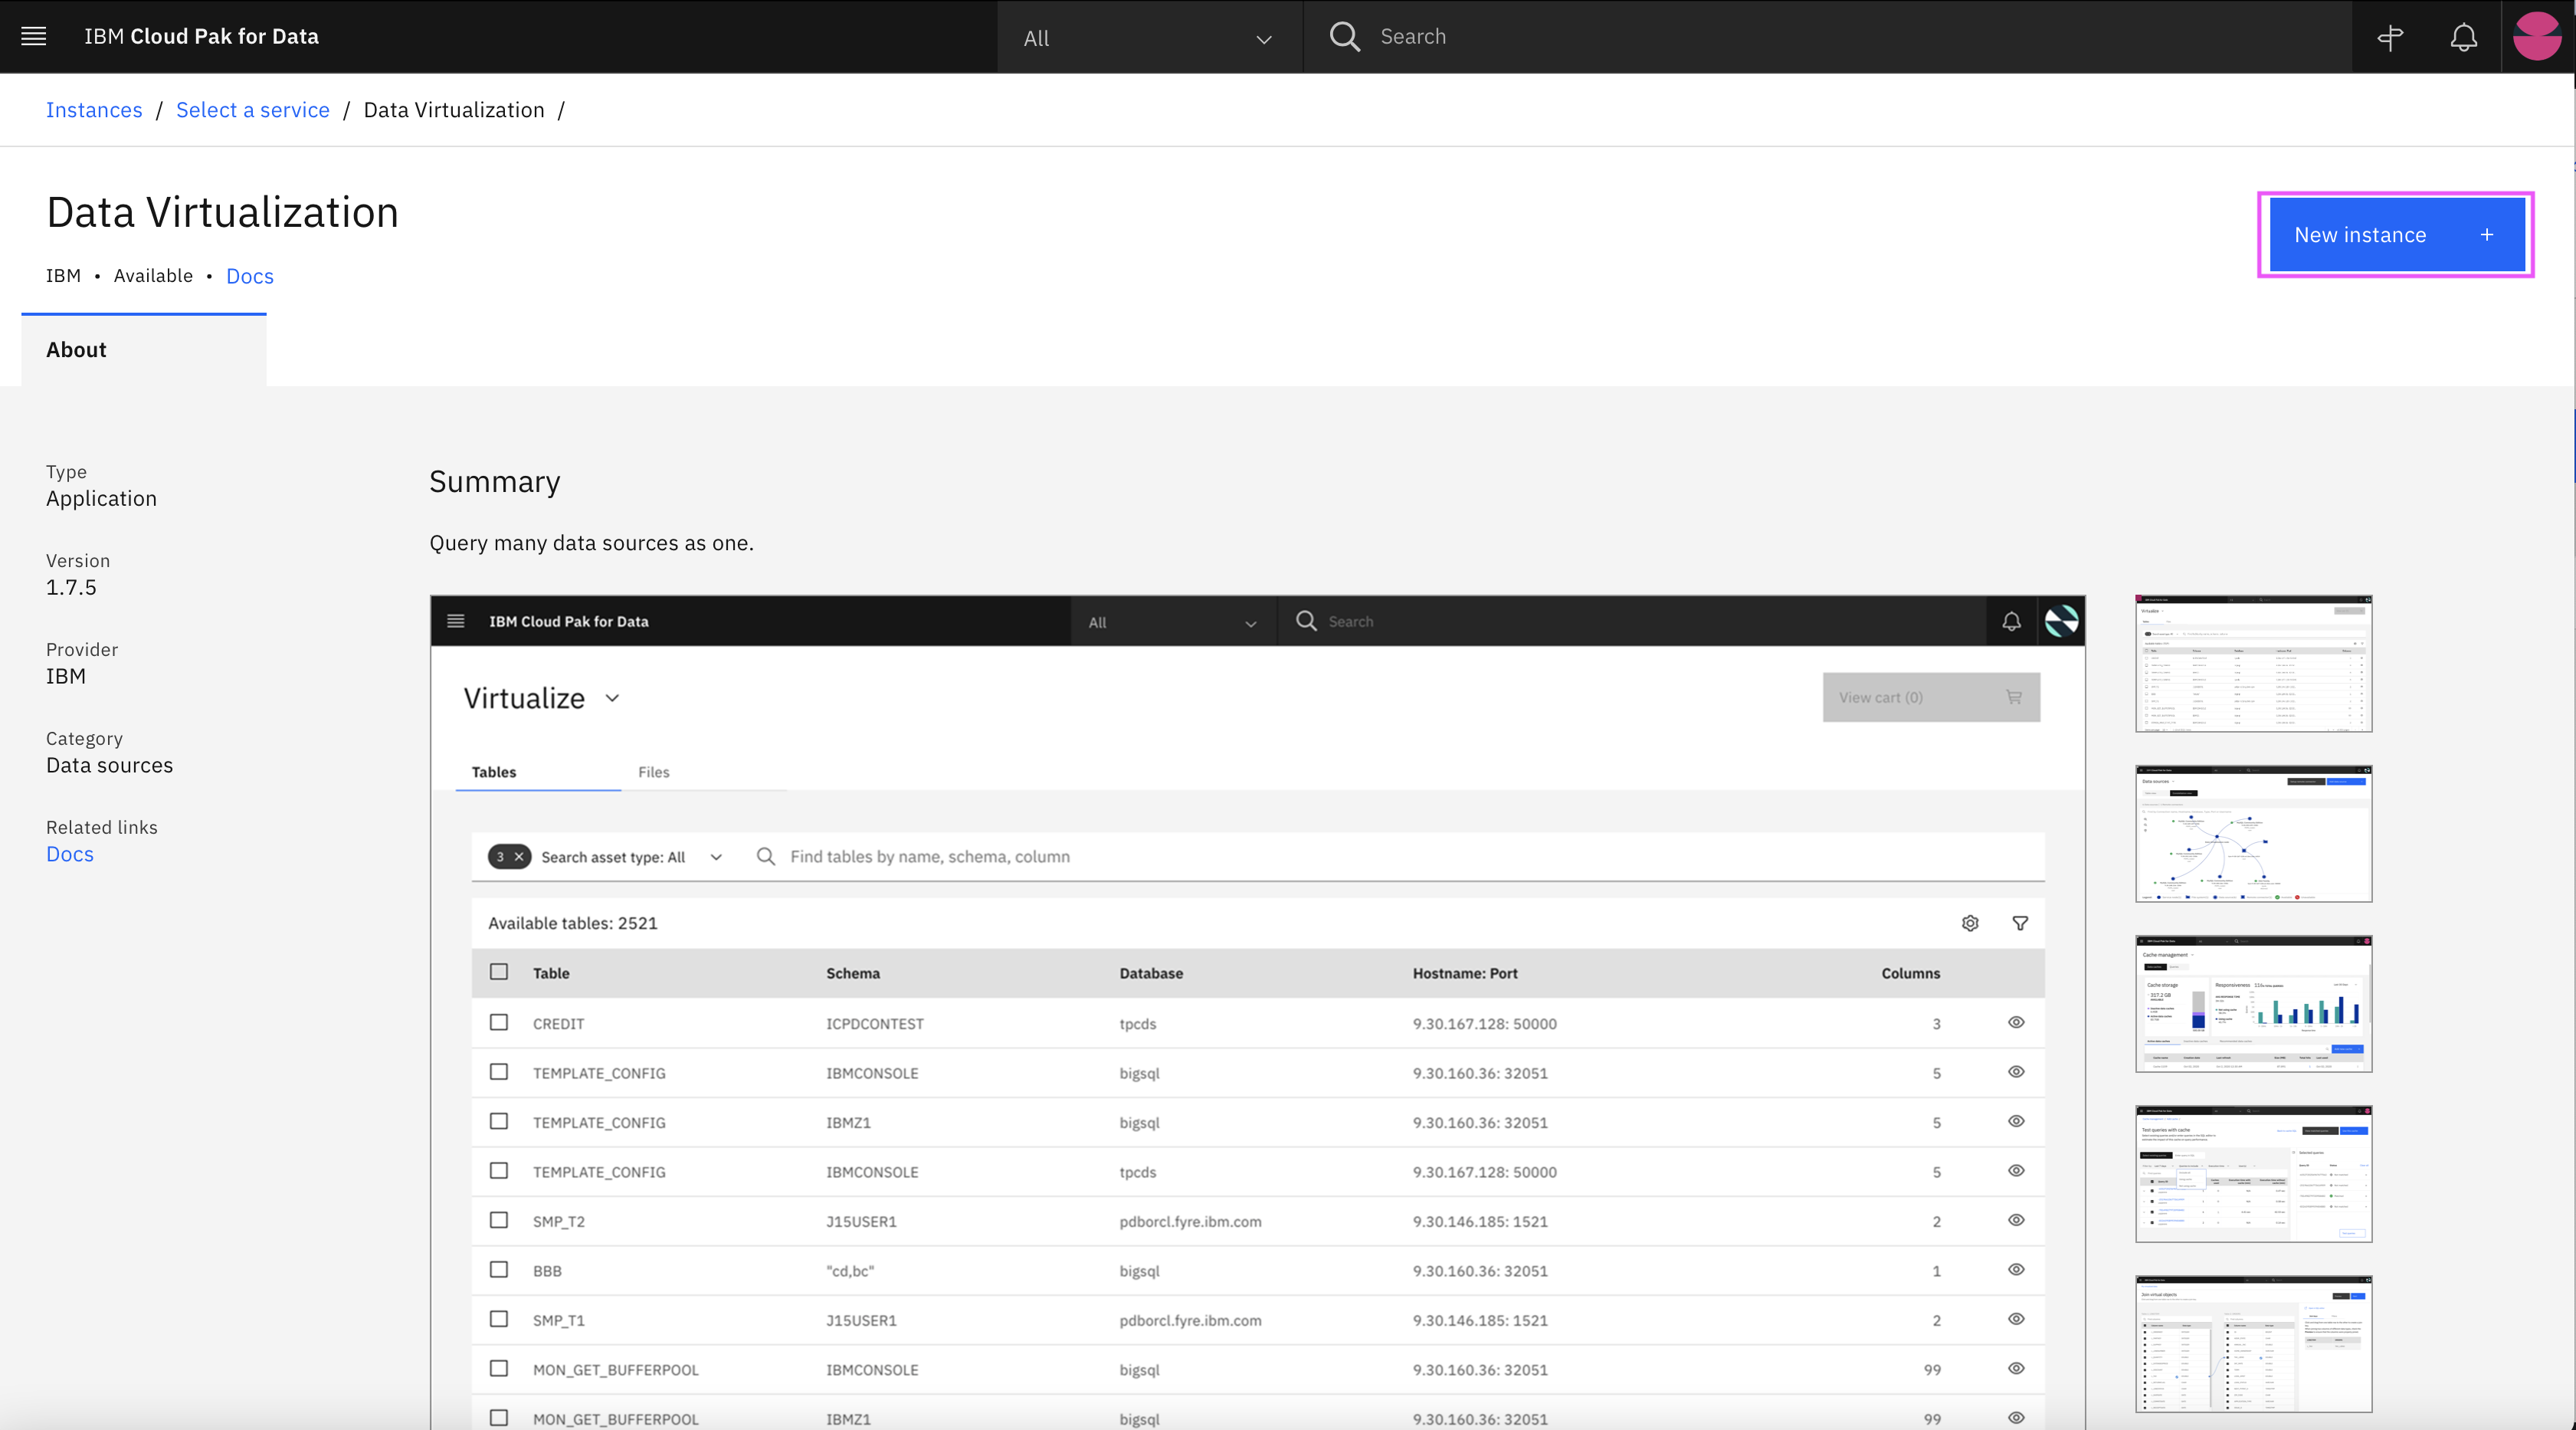Click the New instance button
This screenshot has width=2576, height=1430.
click(2397, 235)
